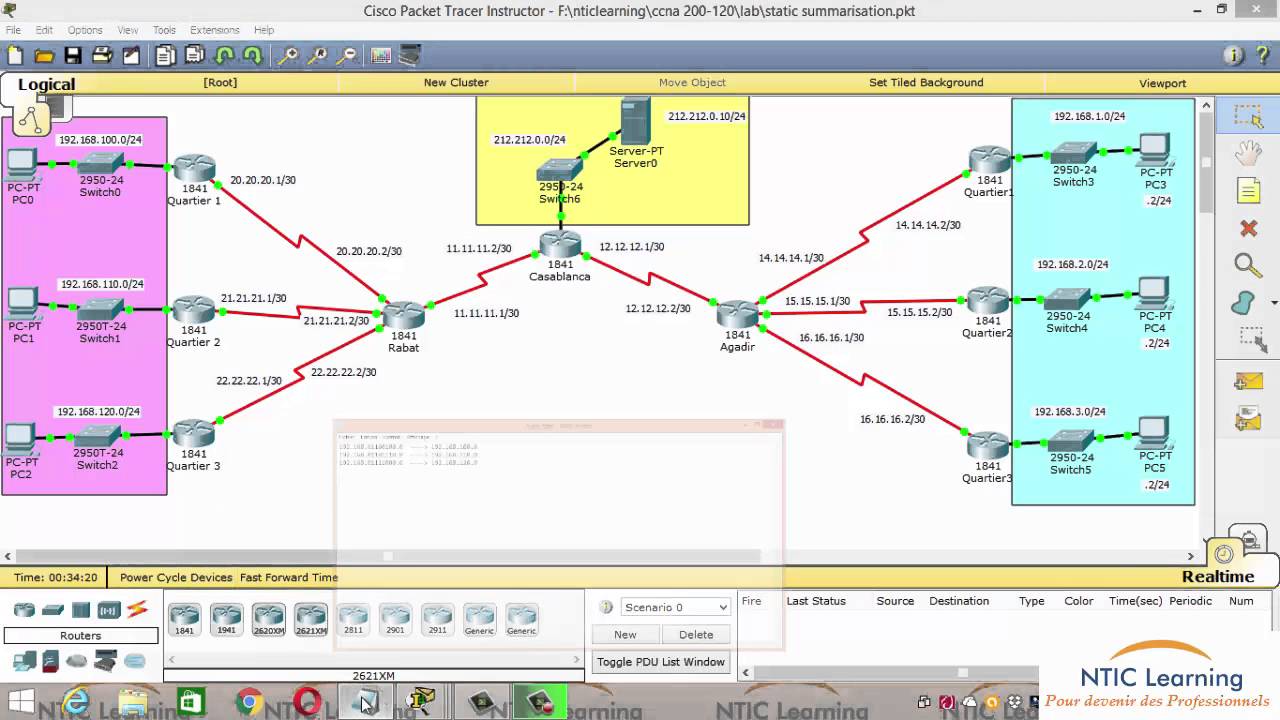Viewport: 1280px width, 720px height.
Task: Click the Viewport button
Action: tap(1162, 83)
